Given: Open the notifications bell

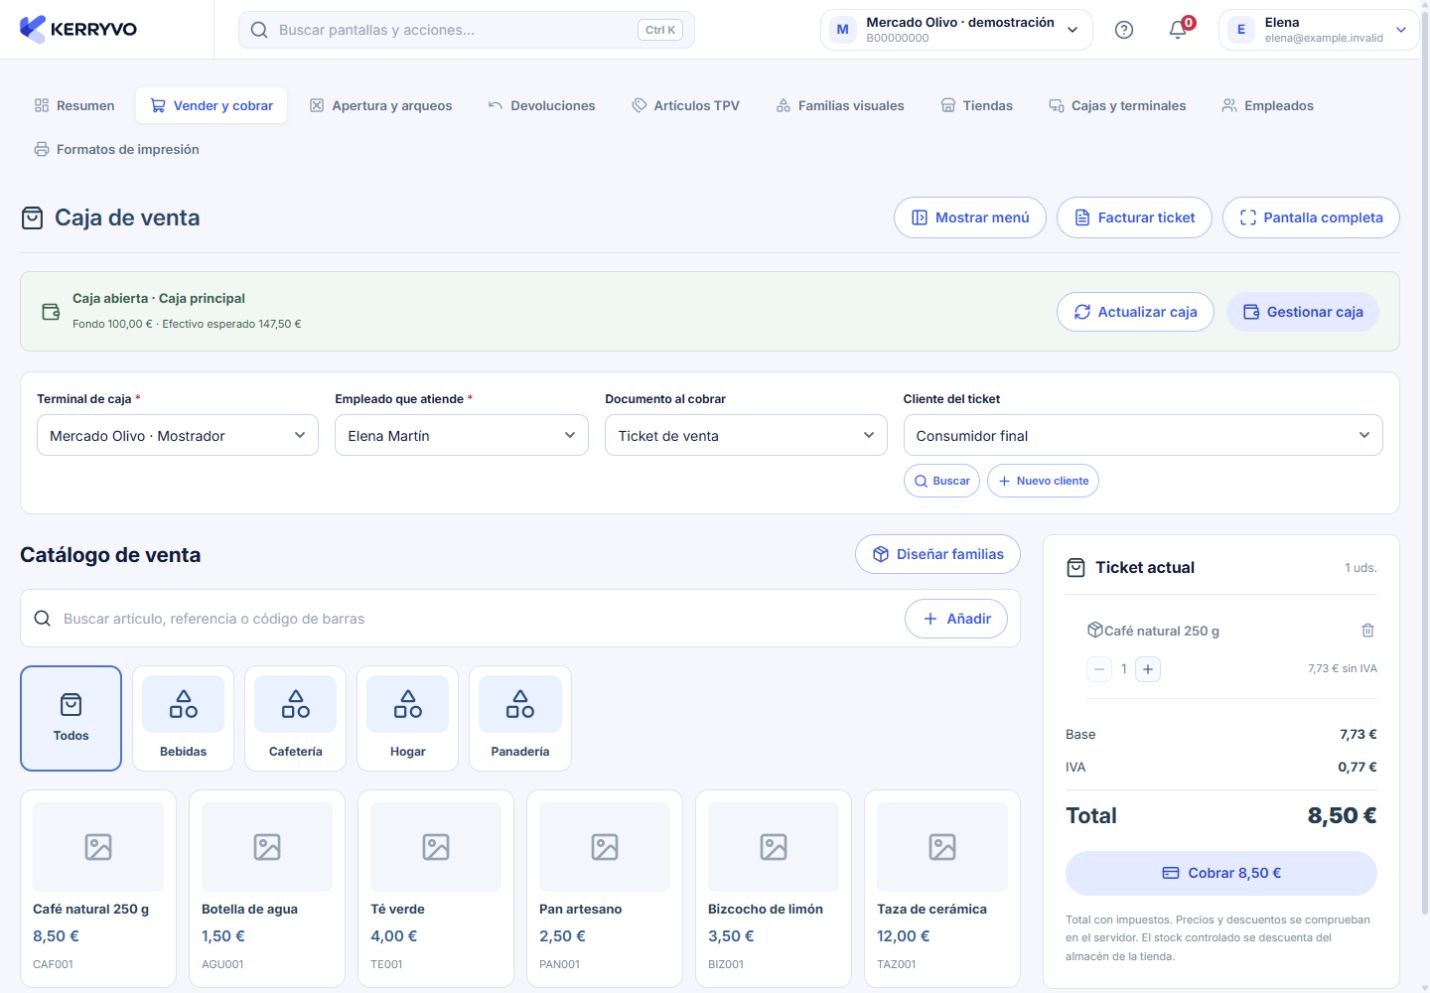Looking at the screenshot, I should [x=1179, y=30].
